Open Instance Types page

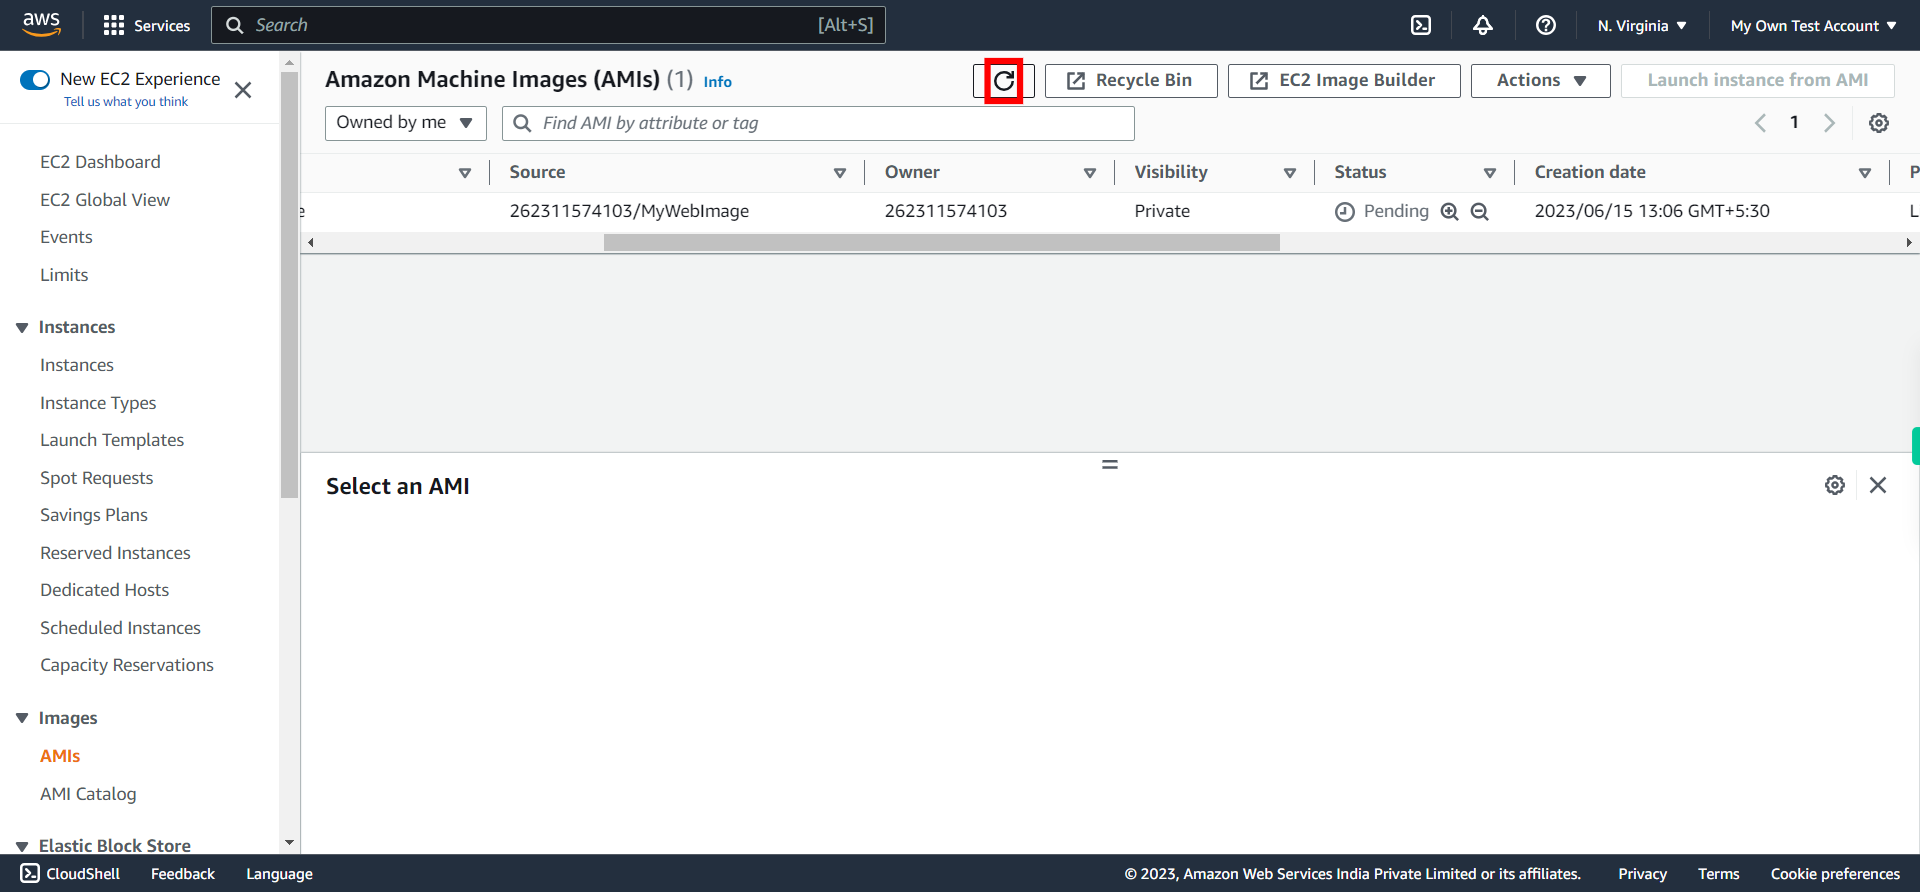(98, 403)
